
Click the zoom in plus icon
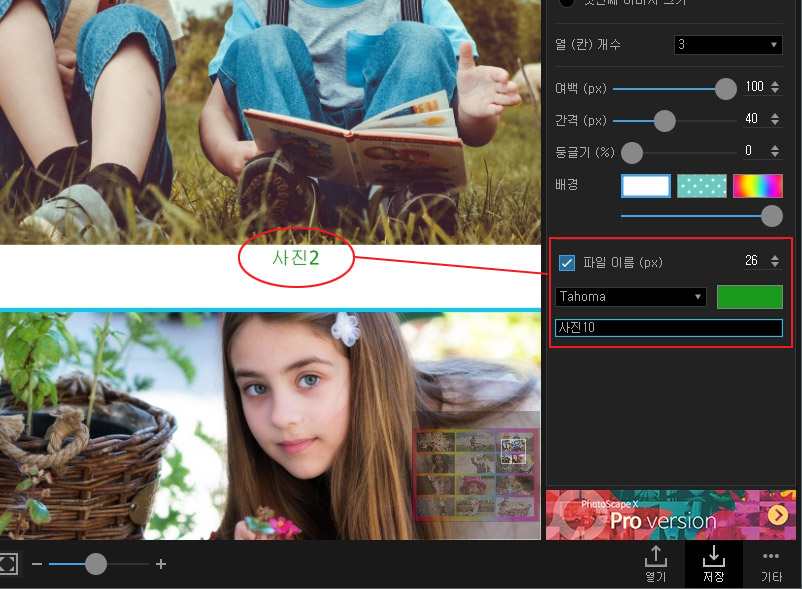click(x=161, y=564)
